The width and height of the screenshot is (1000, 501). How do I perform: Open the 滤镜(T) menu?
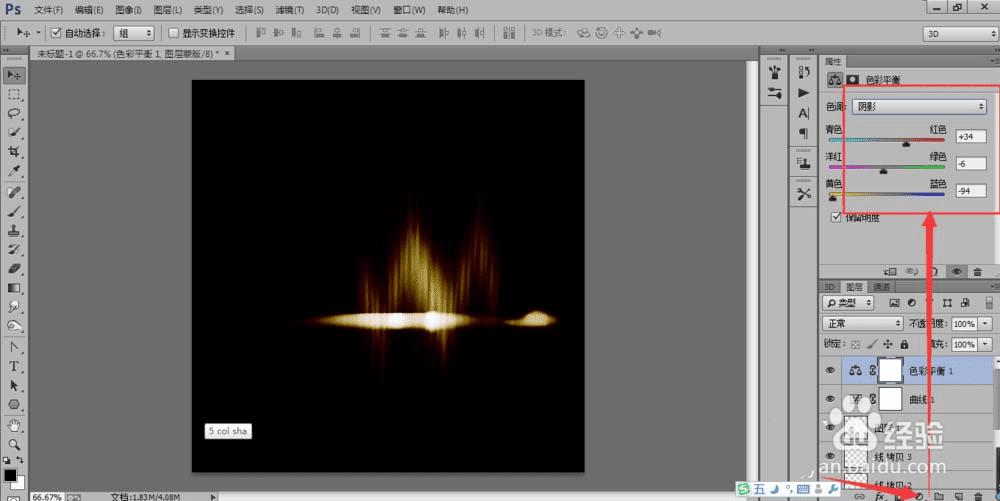(290, 10)
